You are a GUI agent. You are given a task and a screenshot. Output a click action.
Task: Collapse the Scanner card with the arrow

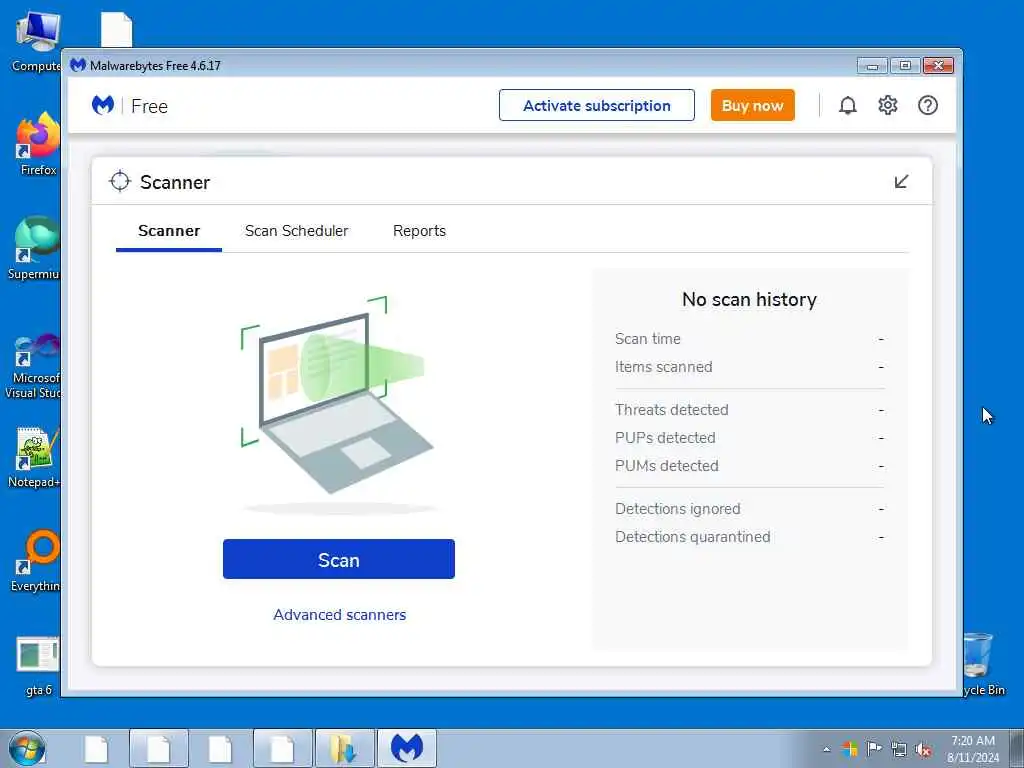(901, 182)
